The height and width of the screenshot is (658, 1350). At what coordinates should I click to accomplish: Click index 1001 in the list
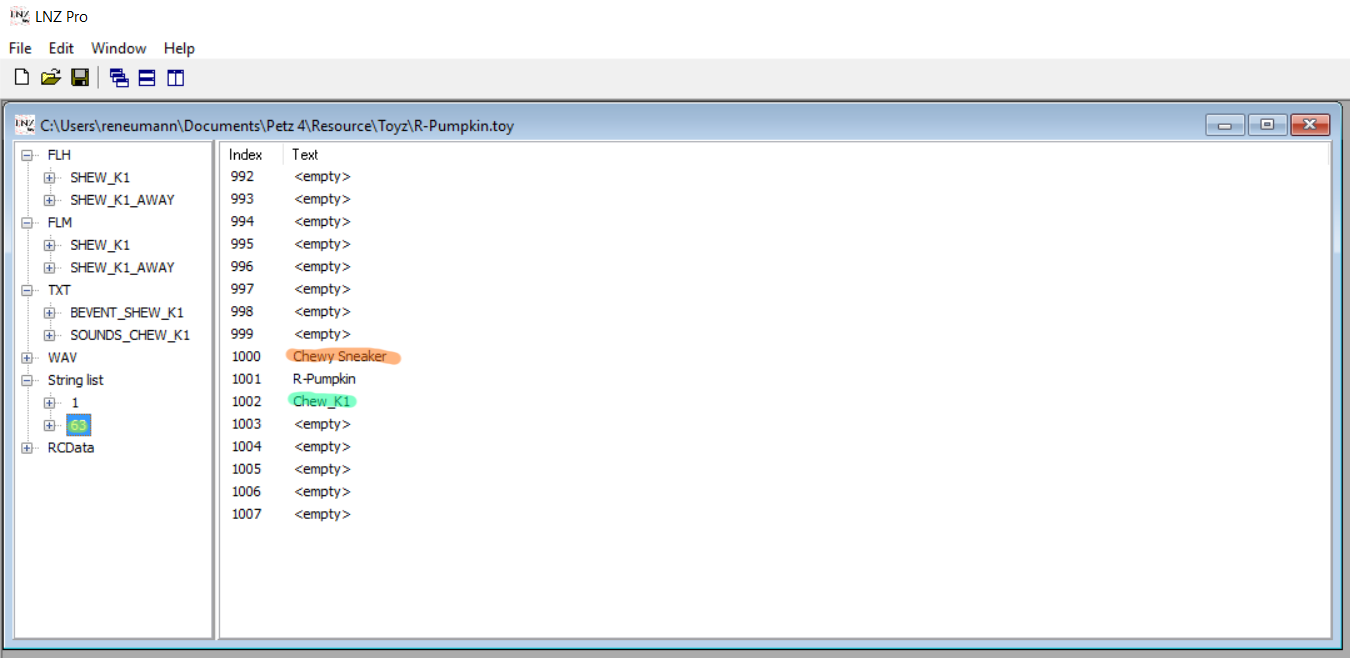pos(245,379)
